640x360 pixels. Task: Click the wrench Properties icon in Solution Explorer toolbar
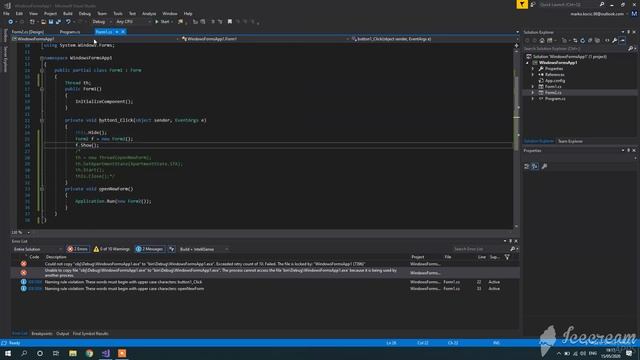[615, 40]
